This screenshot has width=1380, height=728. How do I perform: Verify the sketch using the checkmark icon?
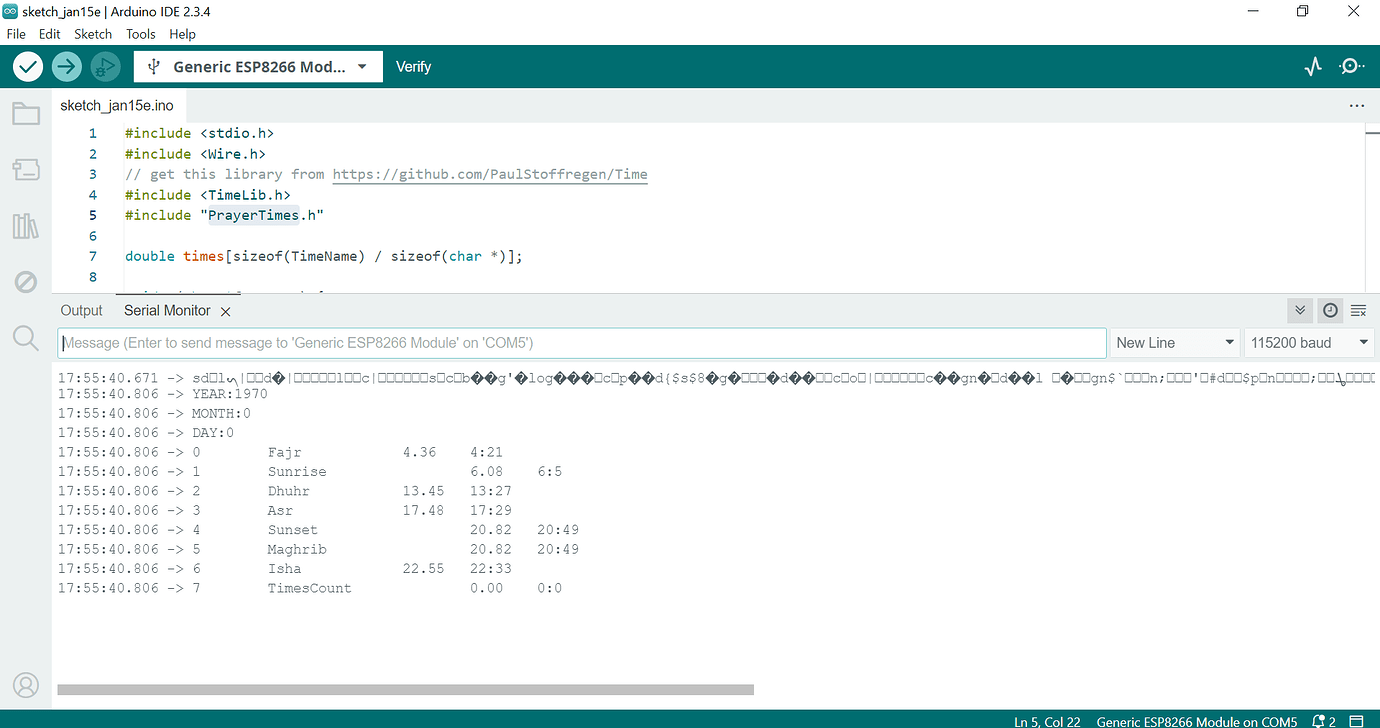click(27, 66)
